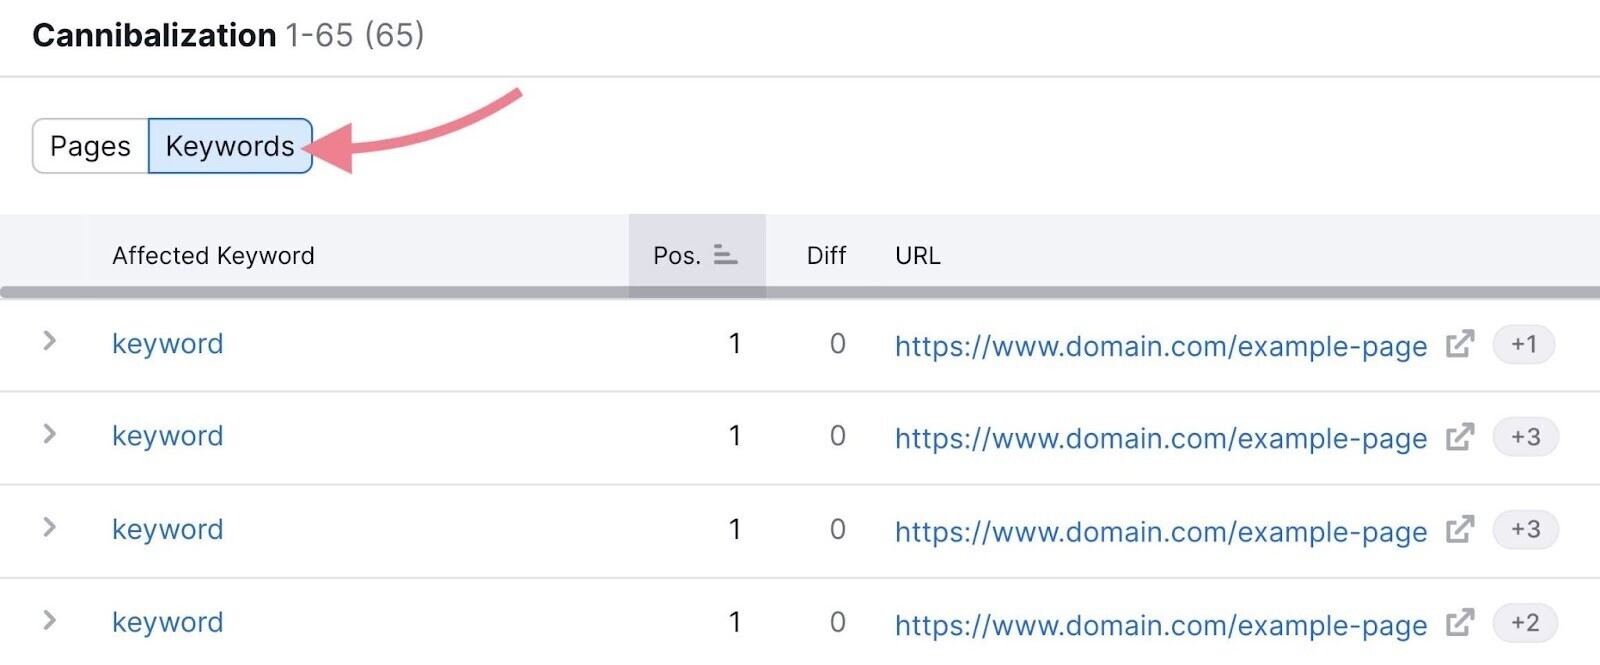Open second row URL external link icon
Image resolution: width=1600 pixels, height=665 pixels.
[x=1459, y=437]
